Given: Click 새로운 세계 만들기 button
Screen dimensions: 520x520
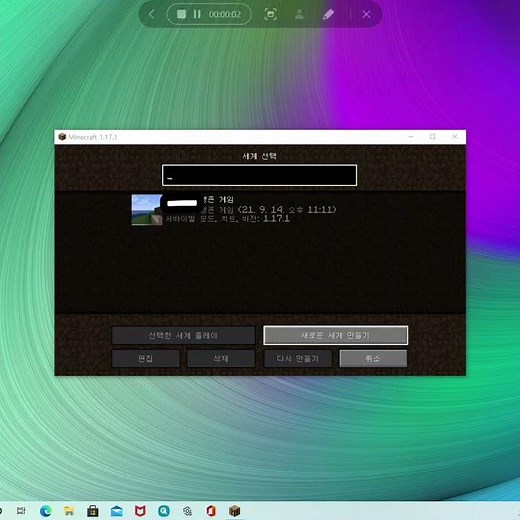Looking at the screenshot, I should [335, 335].
